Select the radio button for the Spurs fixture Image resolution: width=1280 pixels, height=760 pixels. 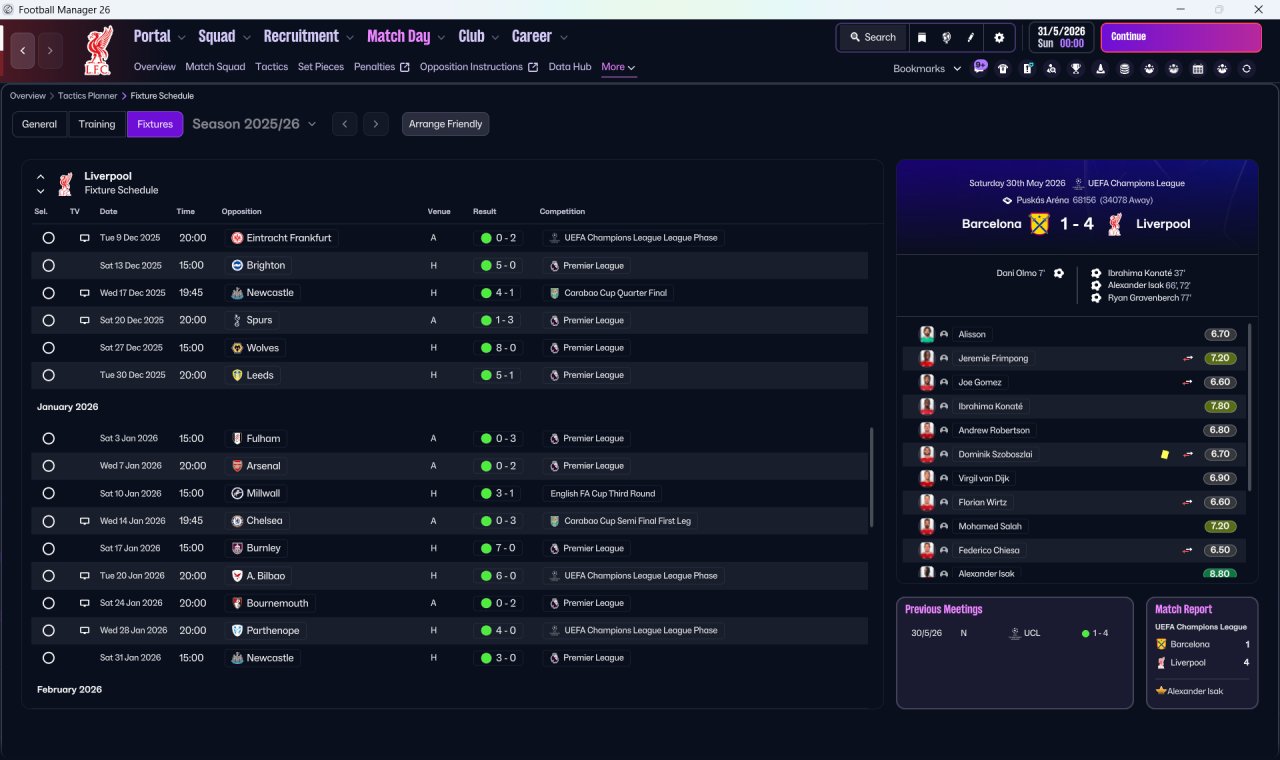tap(48, 321)
